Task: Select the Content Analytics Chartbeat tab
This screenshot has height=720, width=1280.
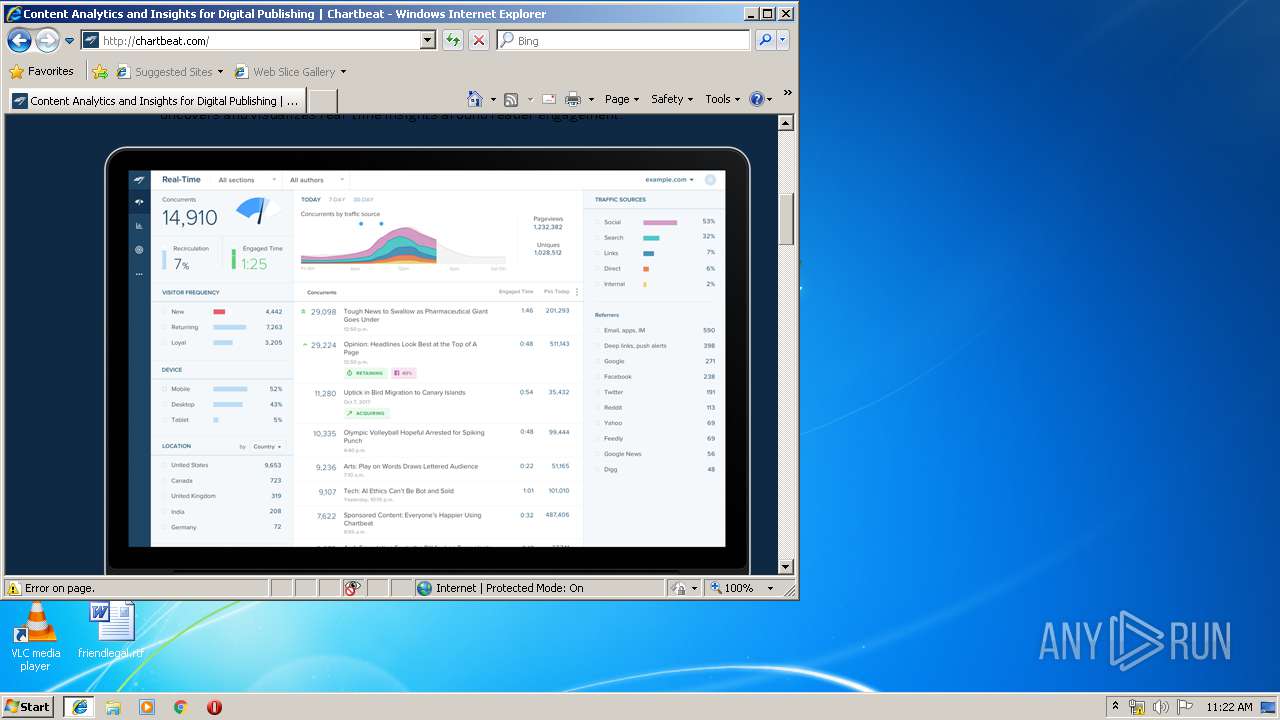Action: pyautogui.click(x=156, y=101)
